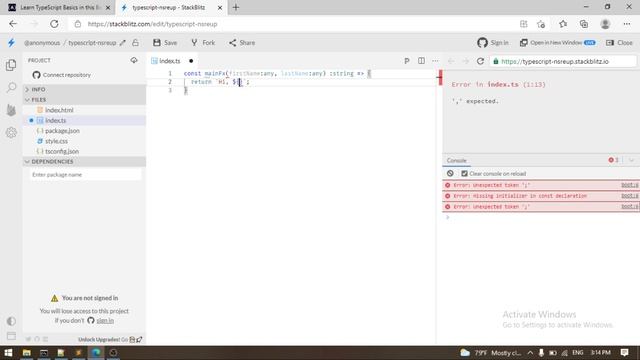This screenshot has height=360, width=640.
Task: Sign in with GitHub in toolbar
Action: 493,42
